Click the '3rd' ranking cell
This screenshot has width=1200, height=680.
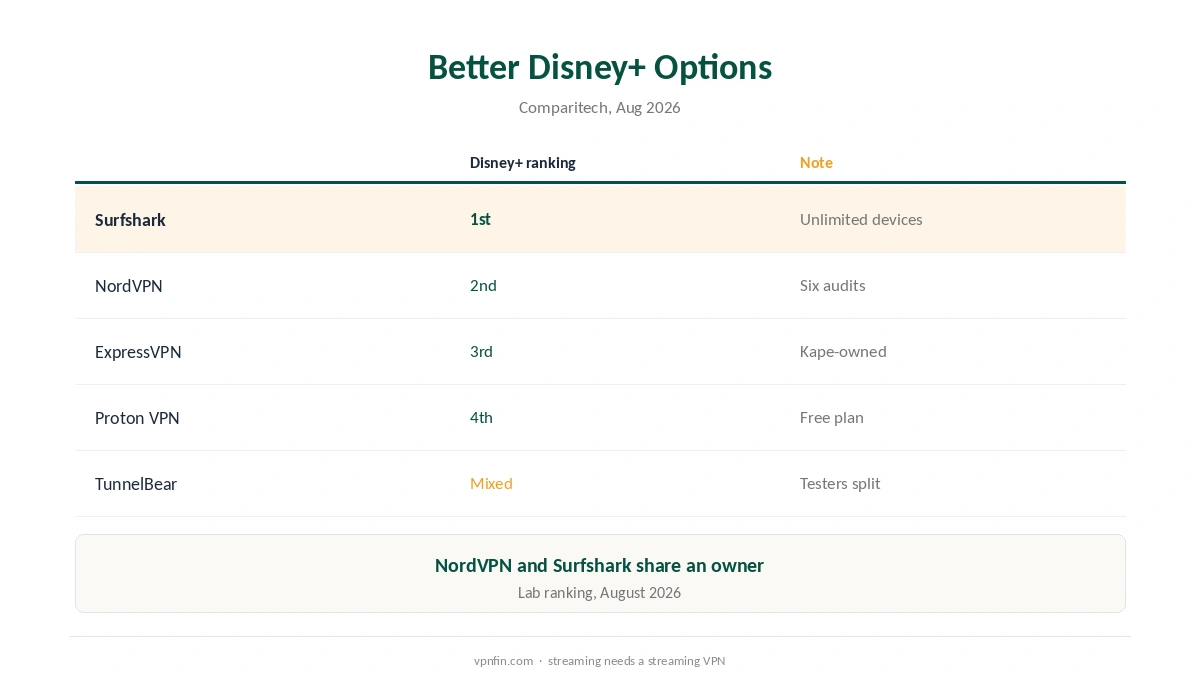click(x=481, y=351)
